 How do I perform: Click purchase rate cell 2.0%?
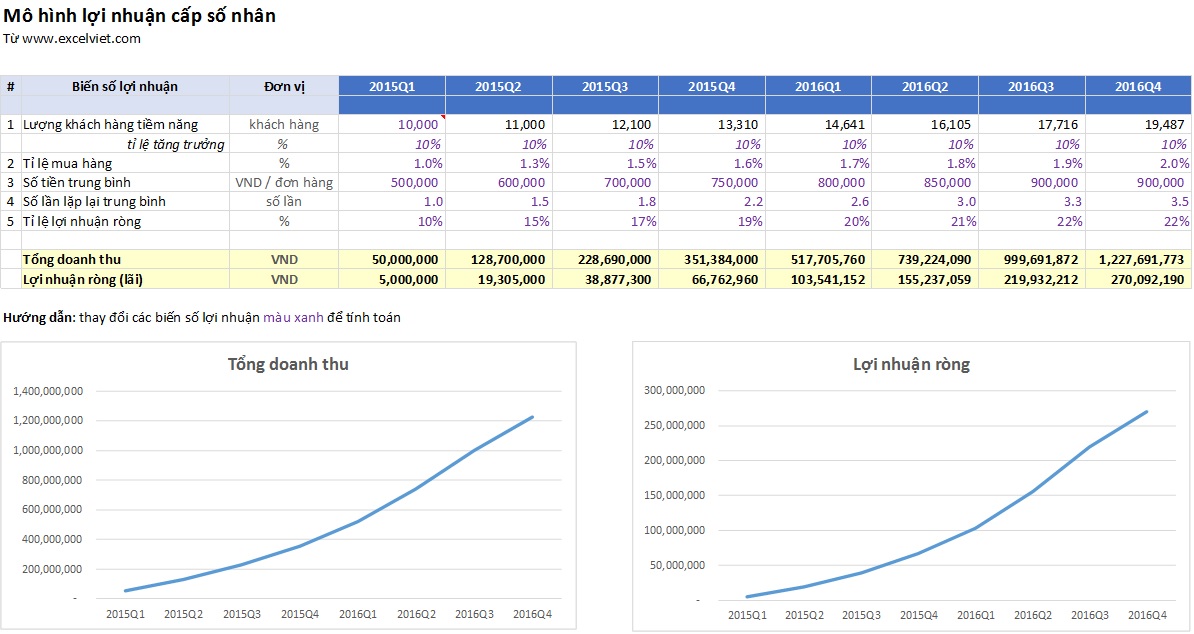pyautogui.click(x=1138, y=163)
